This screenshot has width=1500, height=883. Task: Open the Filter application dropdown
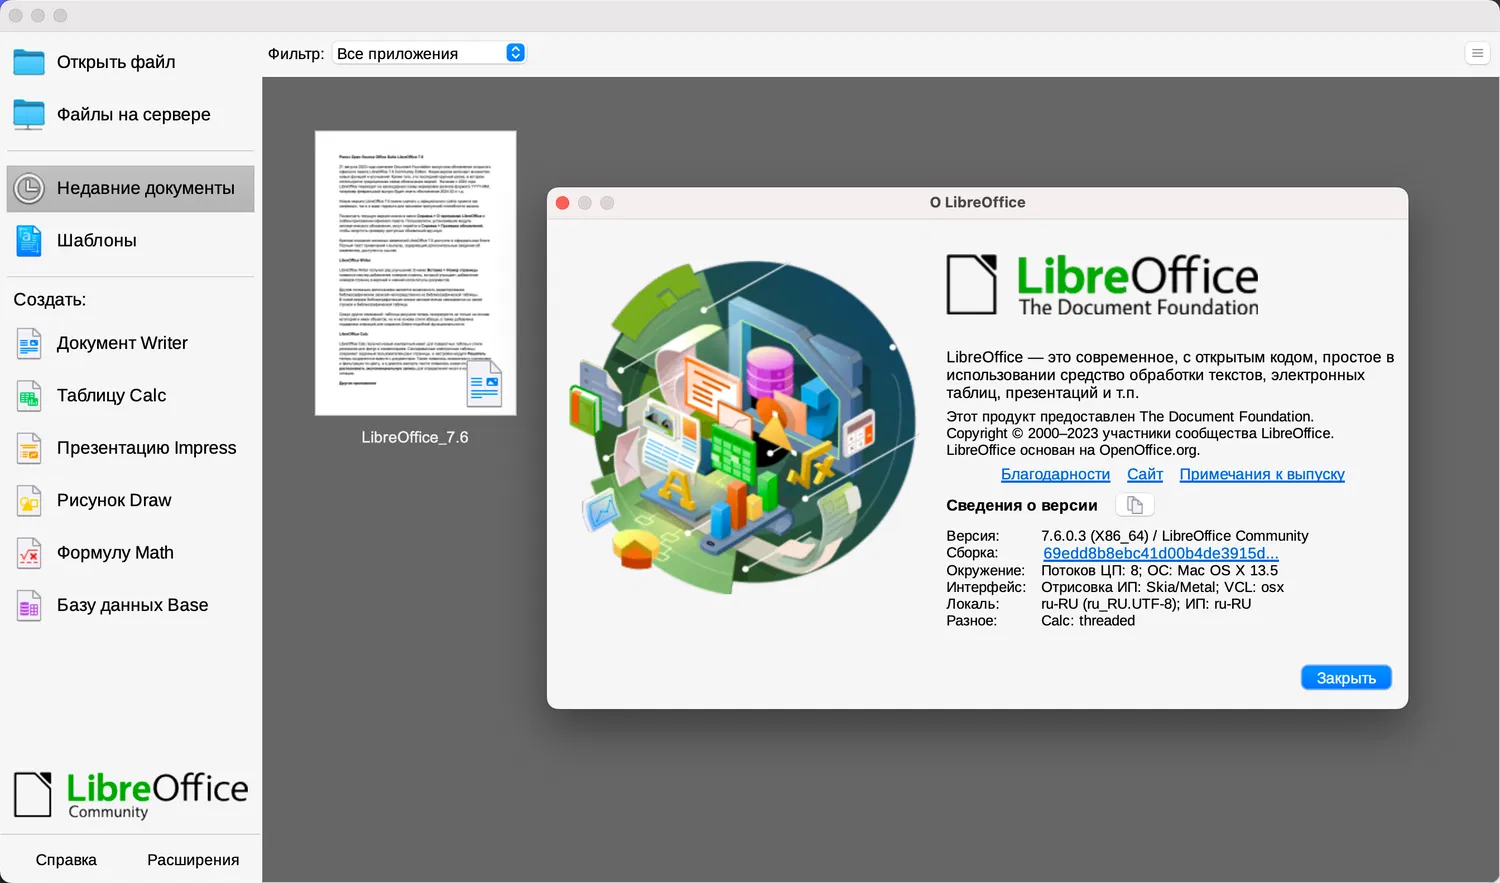(429, 53)
